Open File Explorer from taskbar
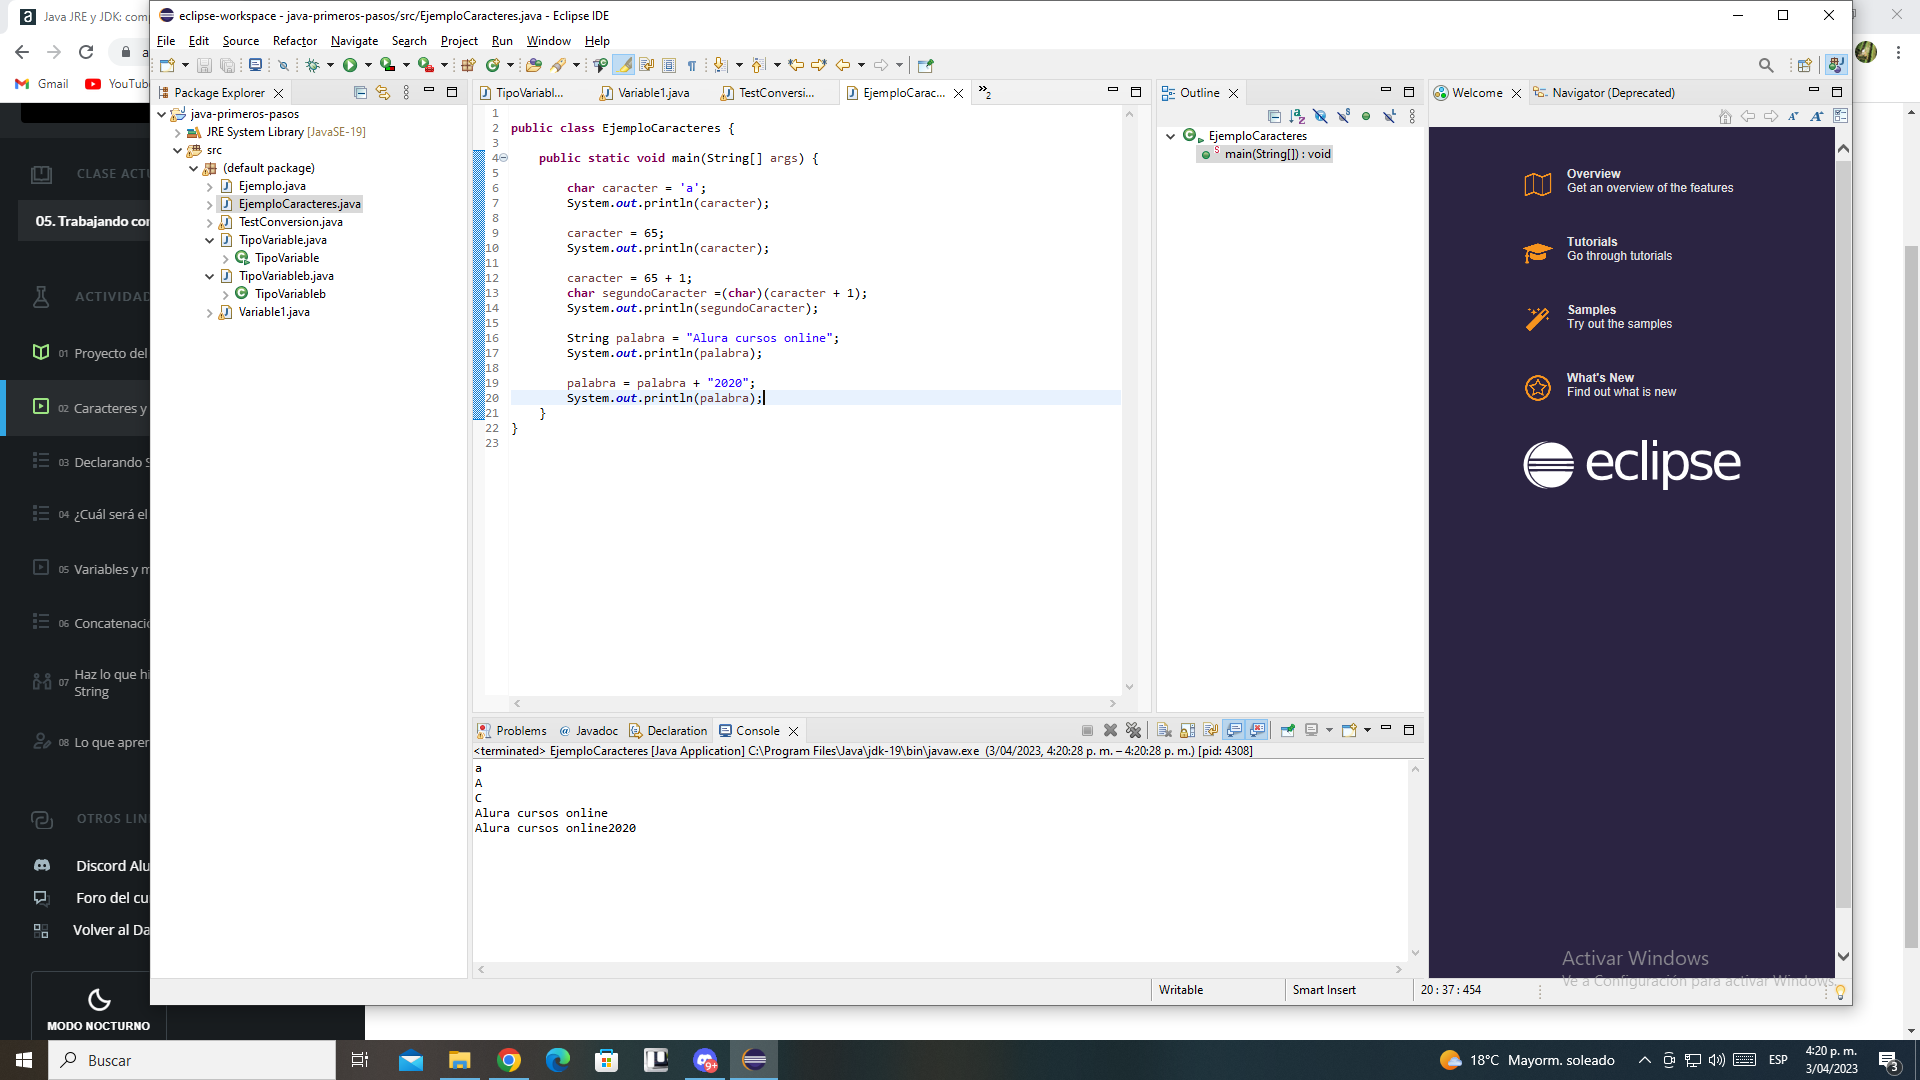The width and height of the screenshot is (1920, 1080). pyautogui.click(x=459, y=1060)
